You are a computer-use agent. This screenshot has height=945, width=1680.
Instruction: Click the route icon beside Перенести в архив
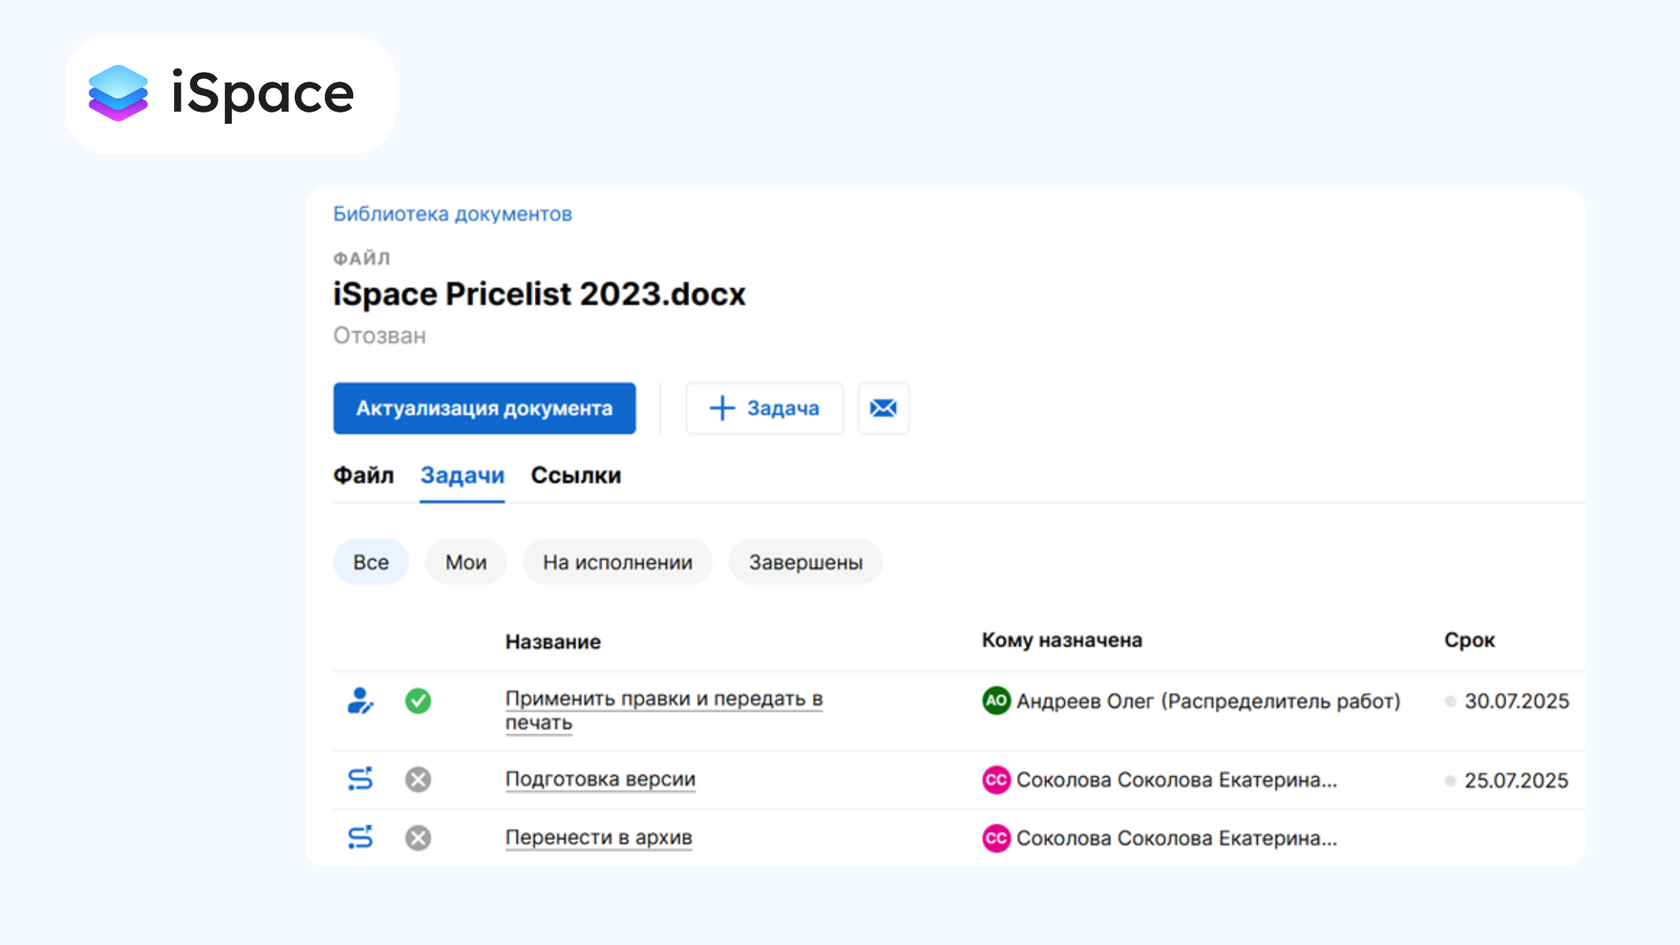360,837
